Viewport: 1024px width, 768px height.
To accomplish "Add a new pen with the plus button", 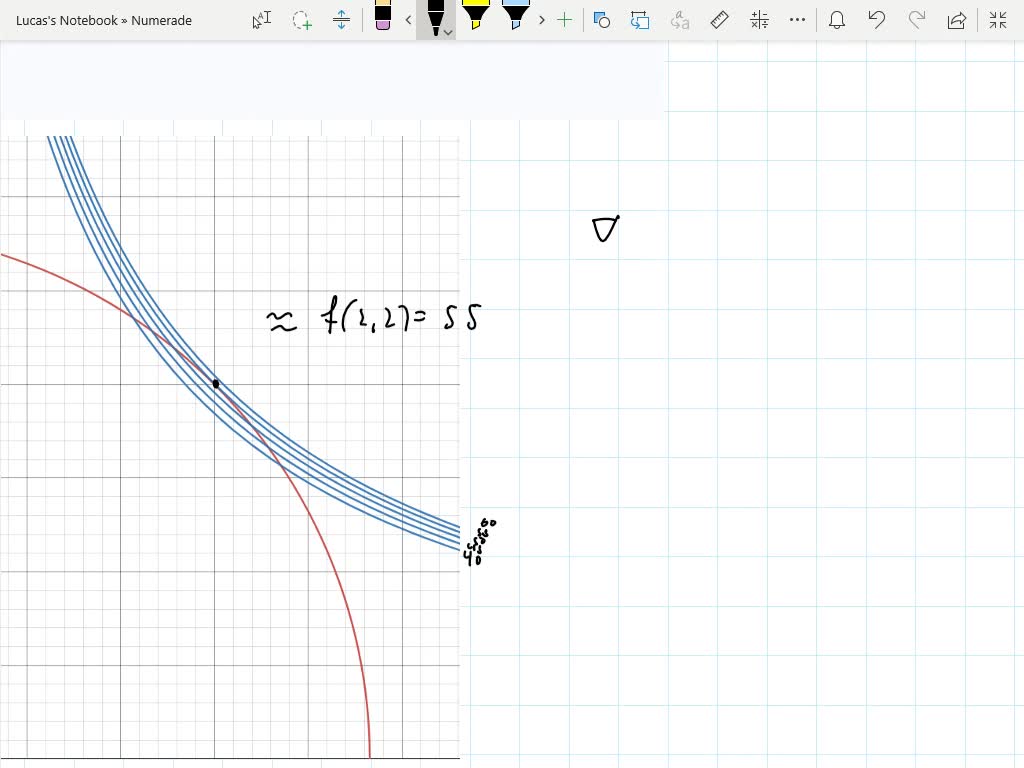I will (565, 20).
